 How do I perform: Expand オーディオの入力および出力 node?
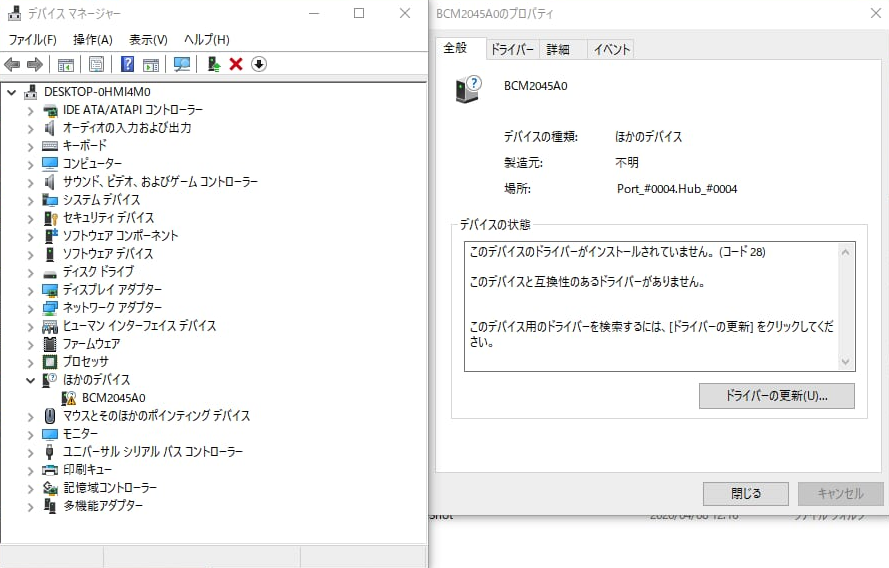point(31,128)
